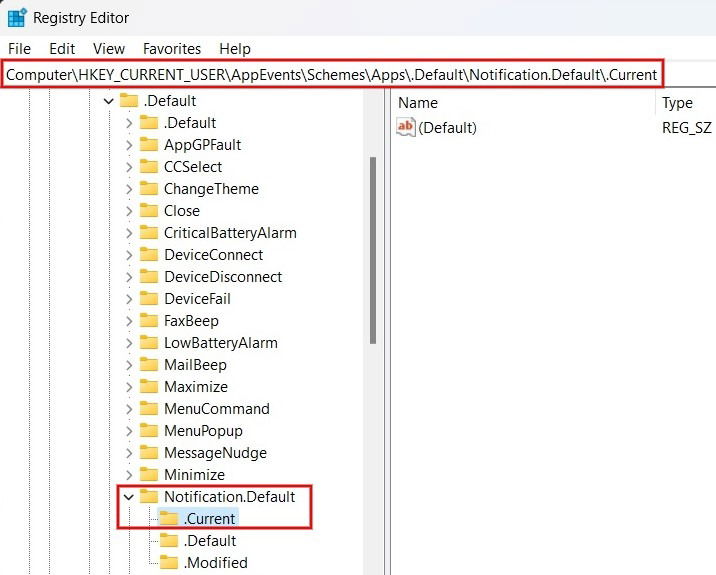
Task: Select the Maximize folder icon
Action: point(149,387)
